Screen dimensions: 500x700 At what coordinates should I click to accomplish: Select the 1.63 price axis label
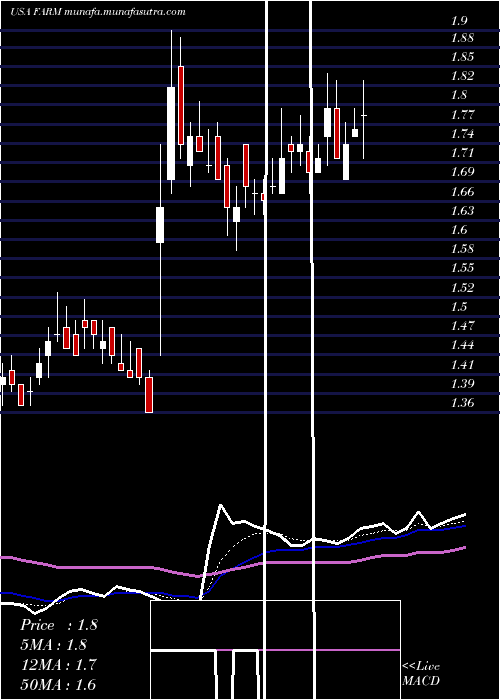462,210
